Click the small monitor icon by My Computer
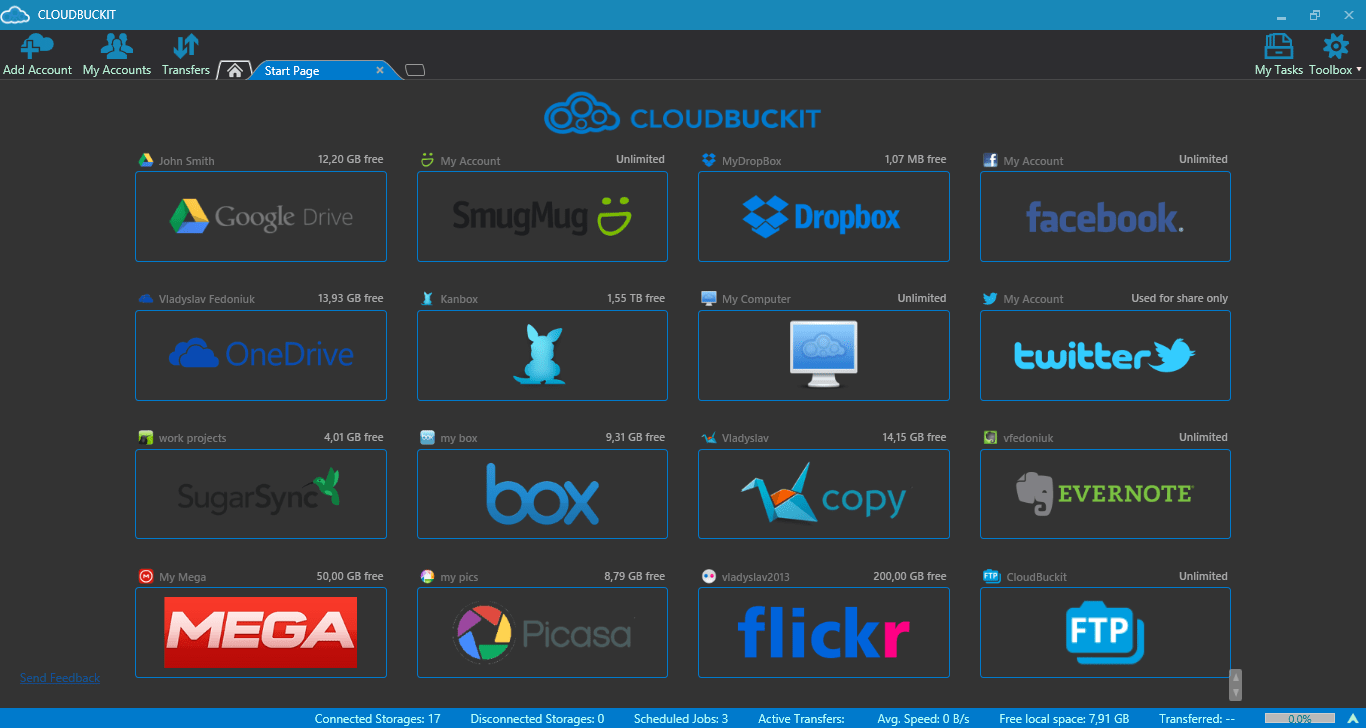This screenshot has height=728, width=1366. click(709, 298)
